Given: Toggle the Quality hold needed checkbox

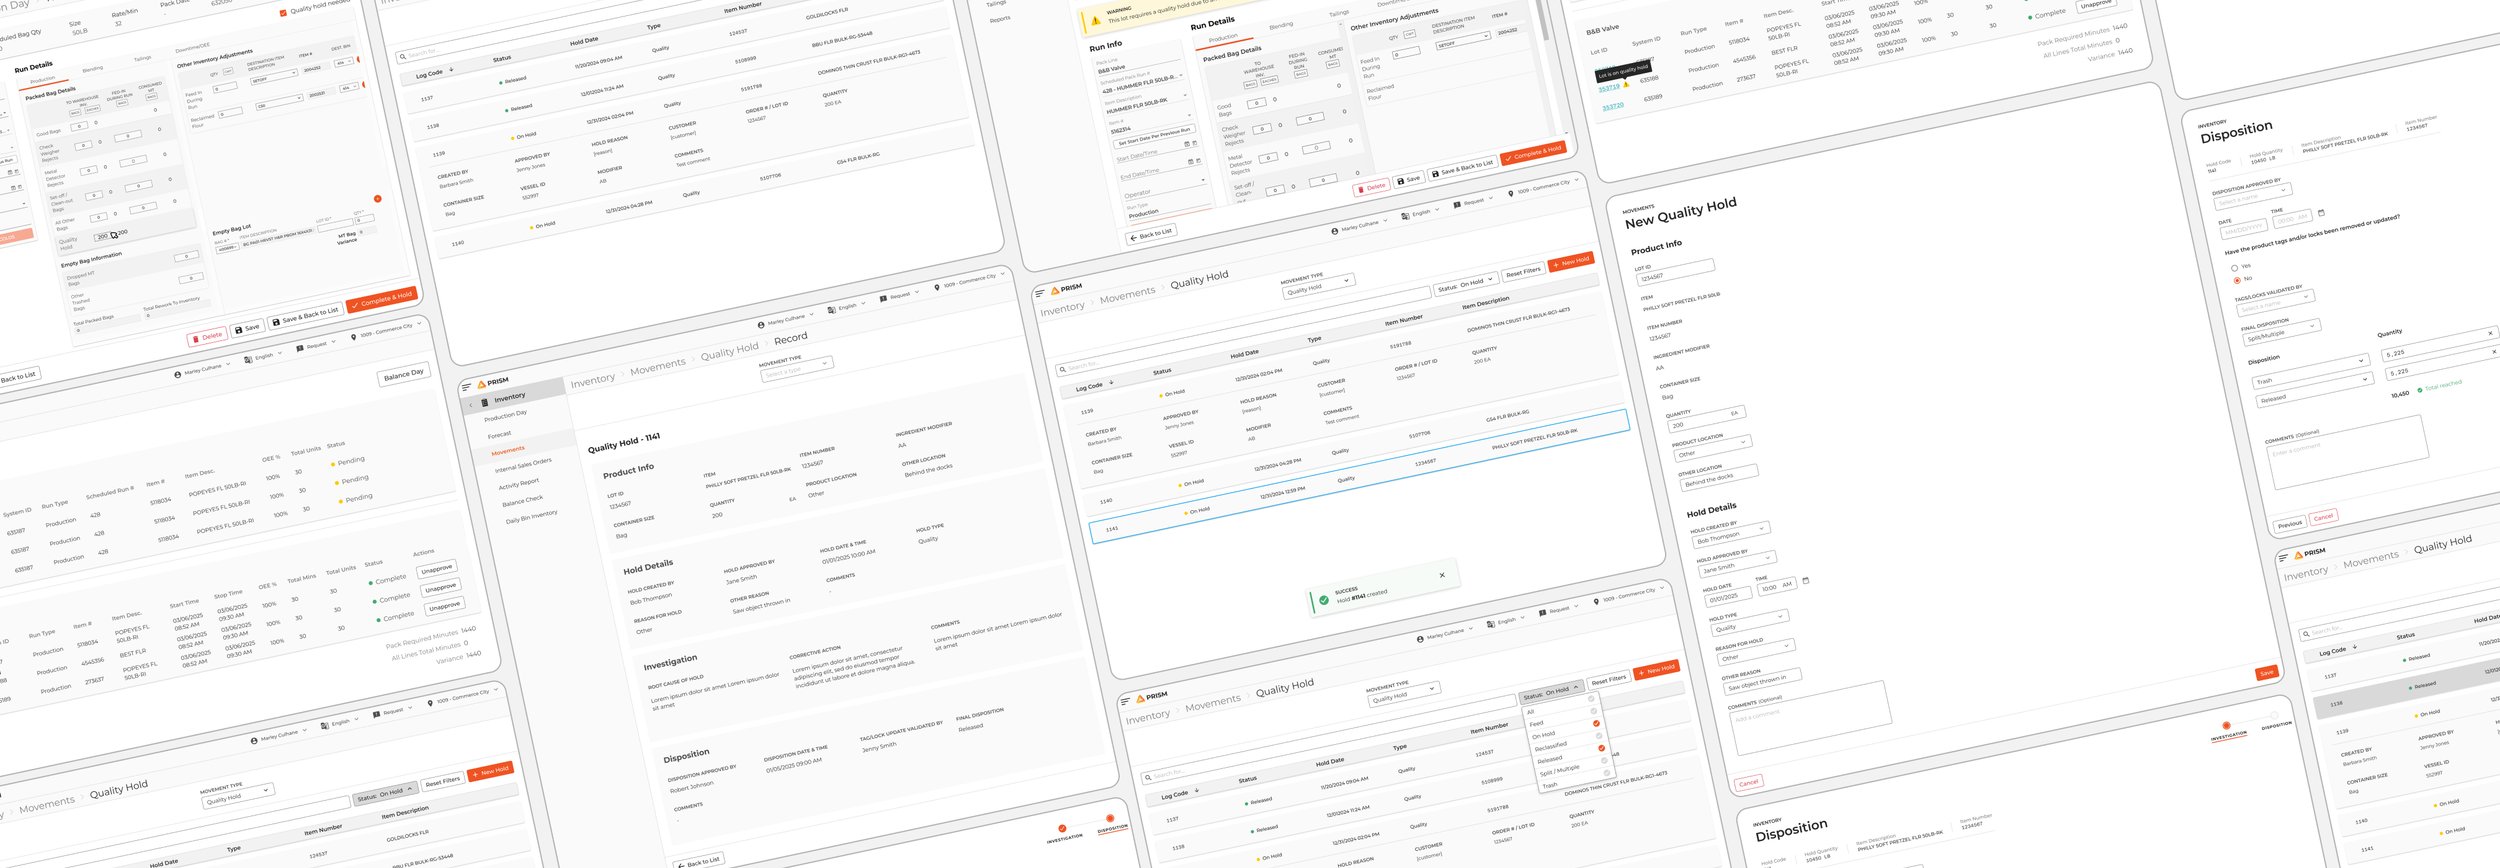Looking at the screenshot, I should 283,13.
